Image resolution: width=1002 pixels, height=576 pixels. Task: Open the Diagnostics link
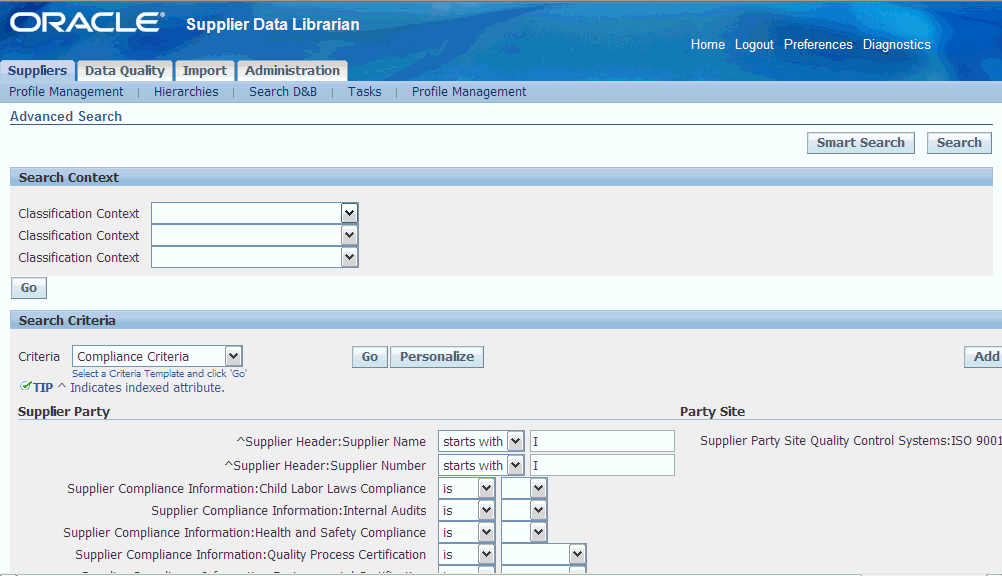897,45
